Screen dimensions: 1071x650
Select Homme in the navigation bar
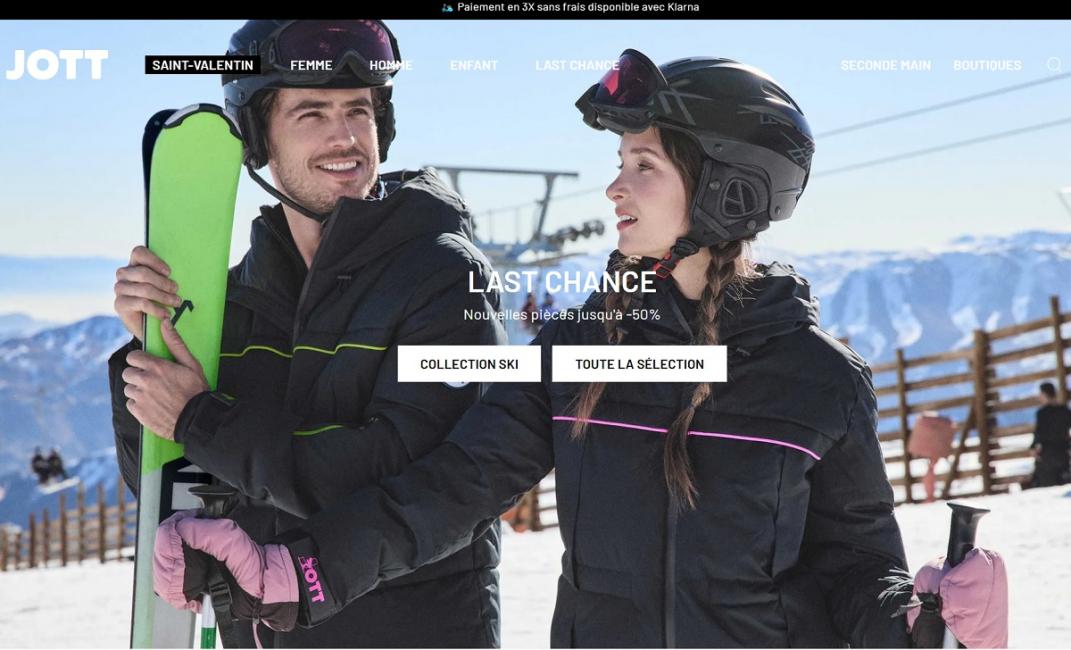(390, 65)
